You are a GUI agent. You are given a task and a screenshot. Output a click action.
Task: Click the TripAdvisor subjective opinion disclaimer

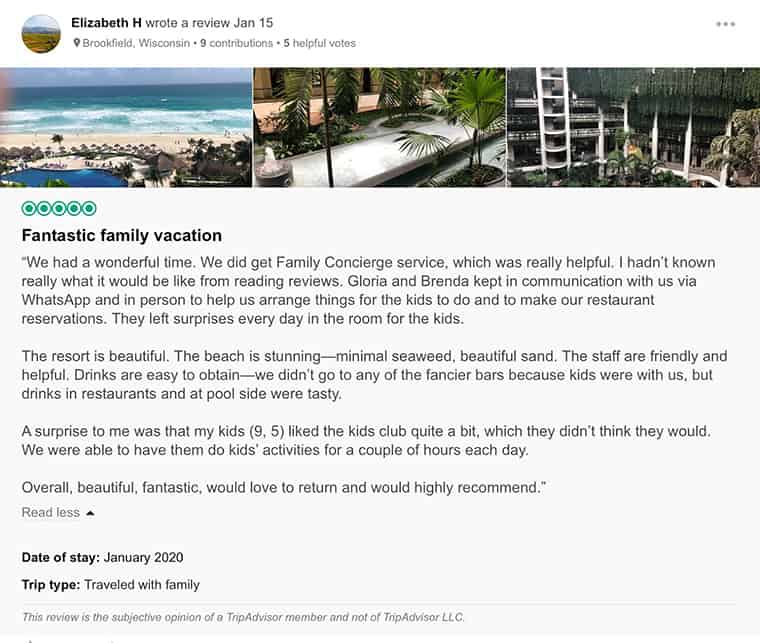pos(243,617)
